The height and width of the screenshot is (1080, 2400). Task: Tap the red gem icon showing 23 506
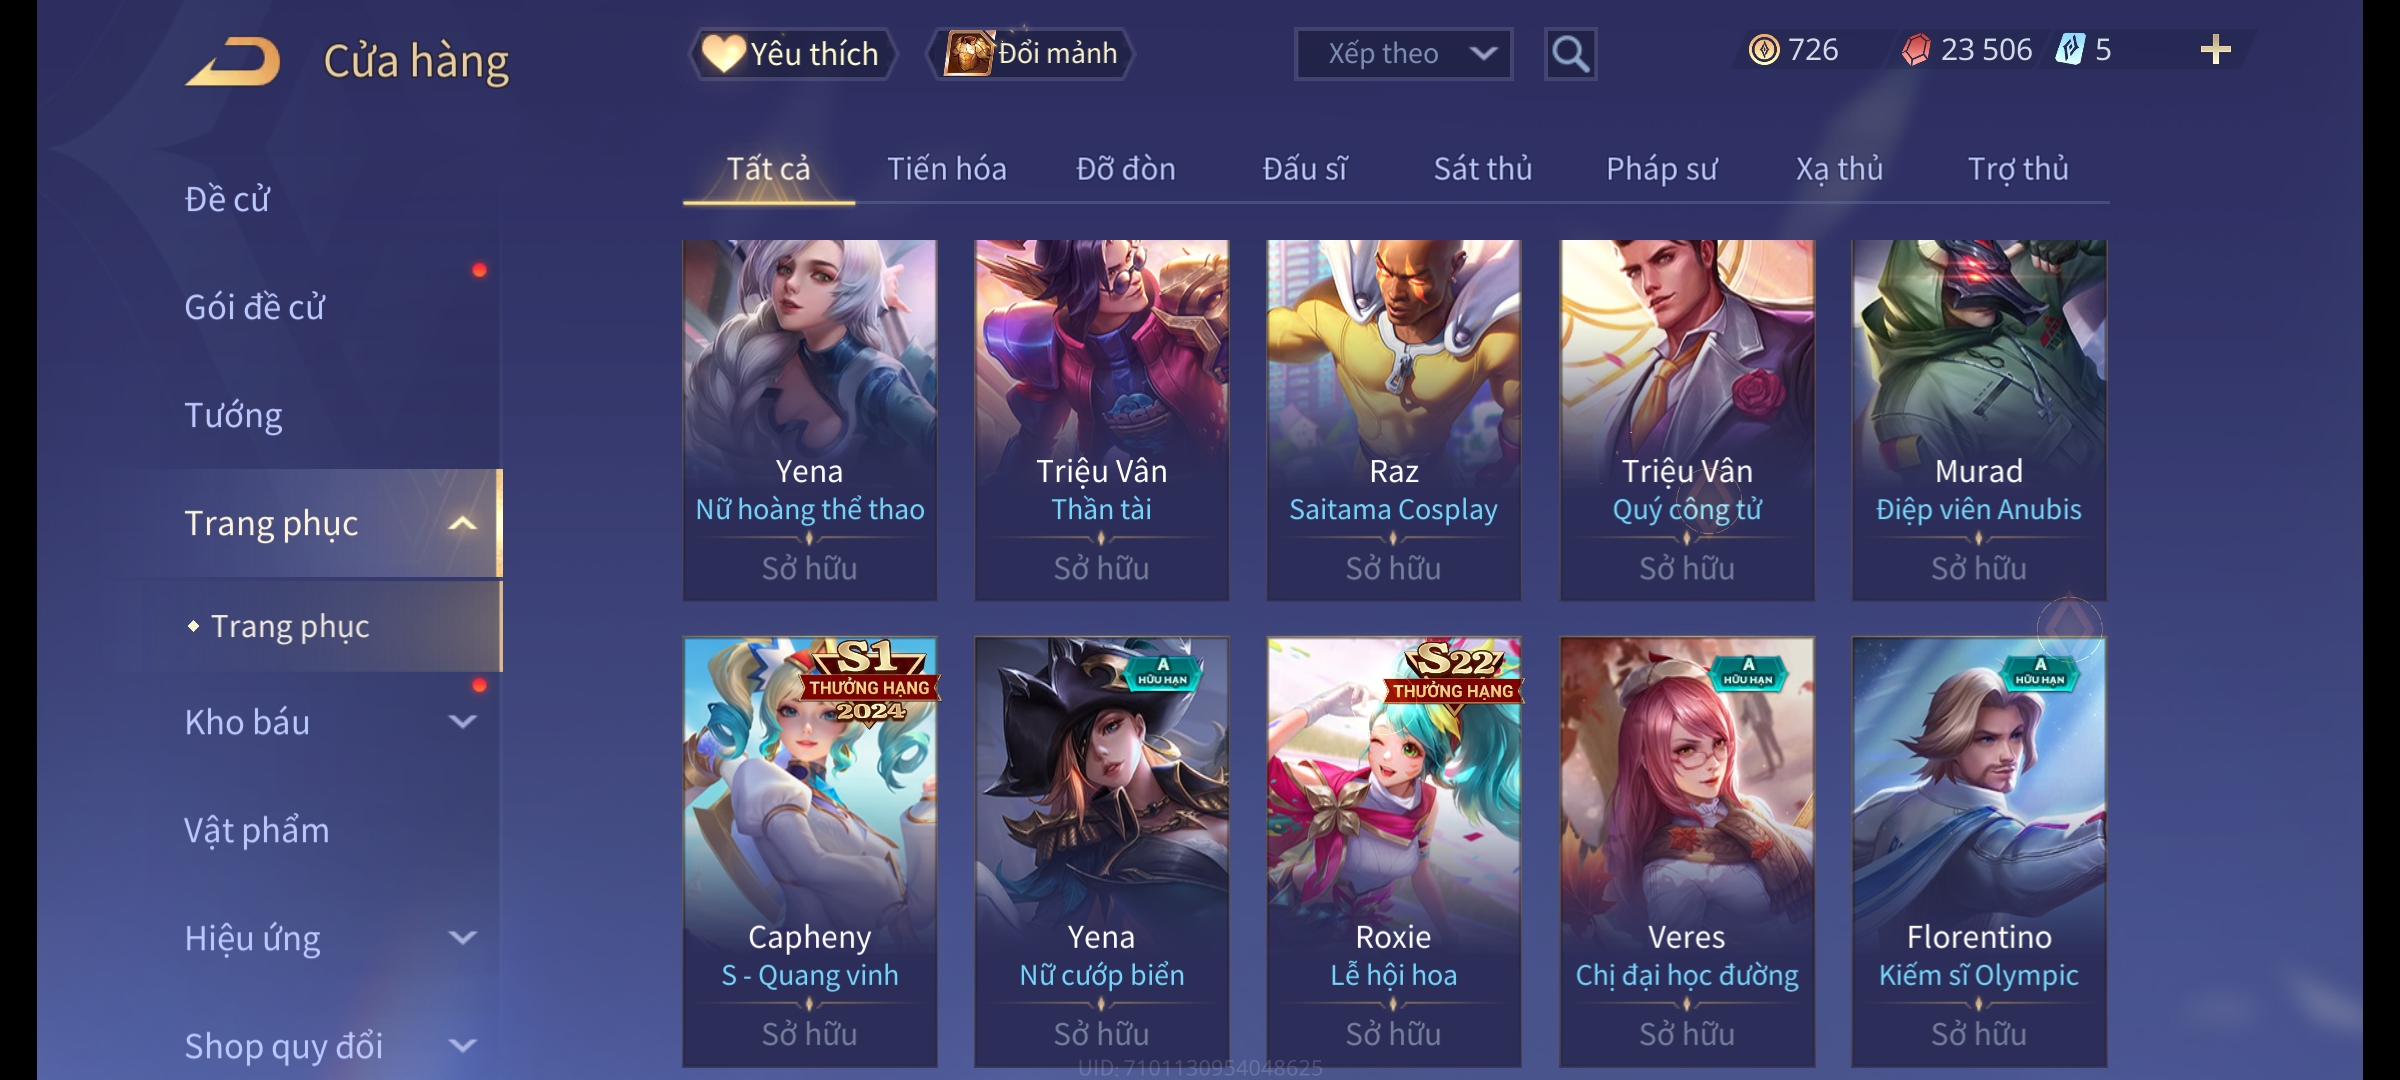pos(1916,50)
